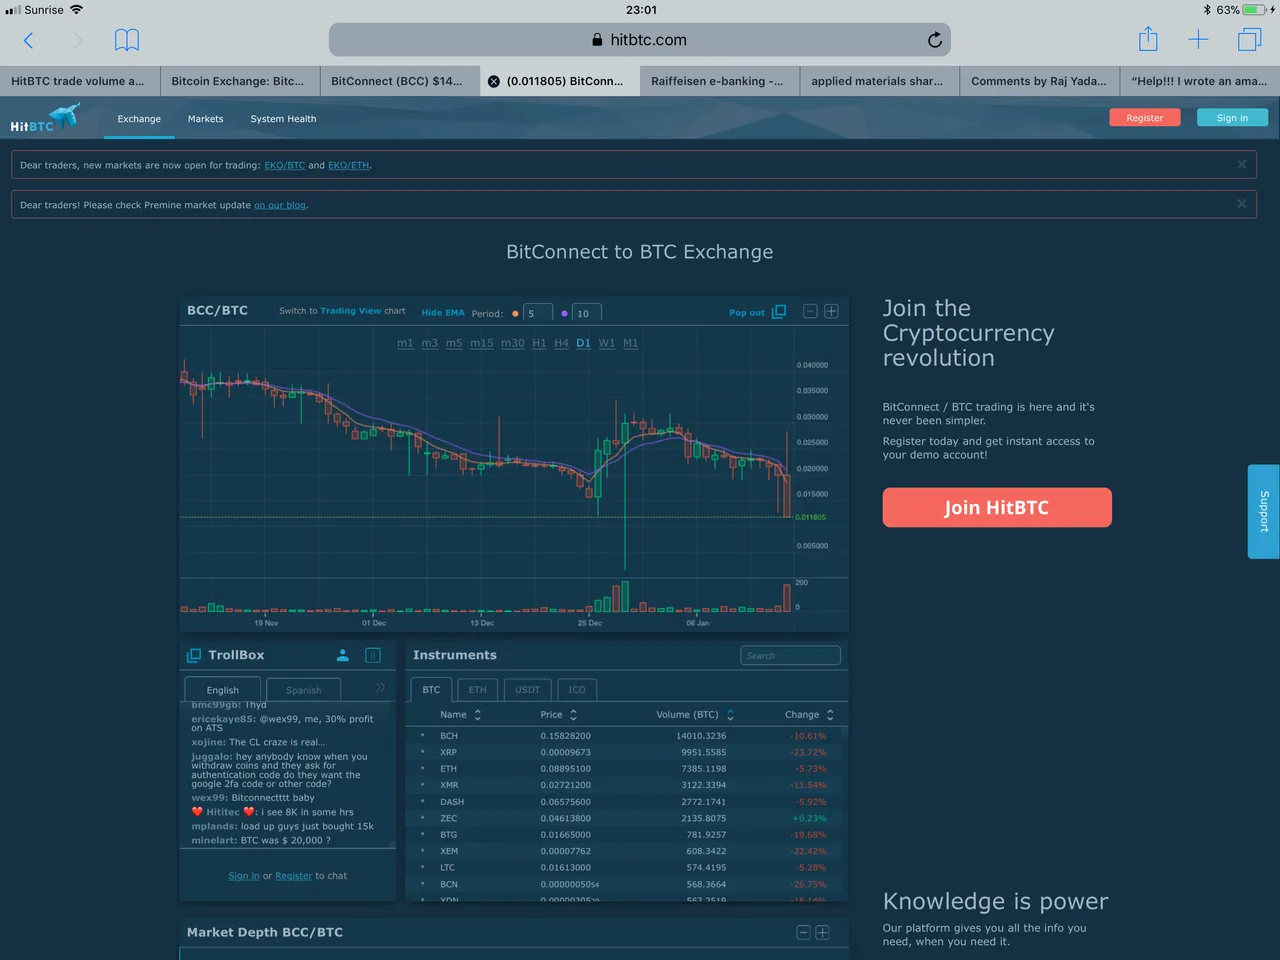The width and height of the screenshot is (1280, 960).
Task: Open the Support side tab
Action: point(1264,511)
